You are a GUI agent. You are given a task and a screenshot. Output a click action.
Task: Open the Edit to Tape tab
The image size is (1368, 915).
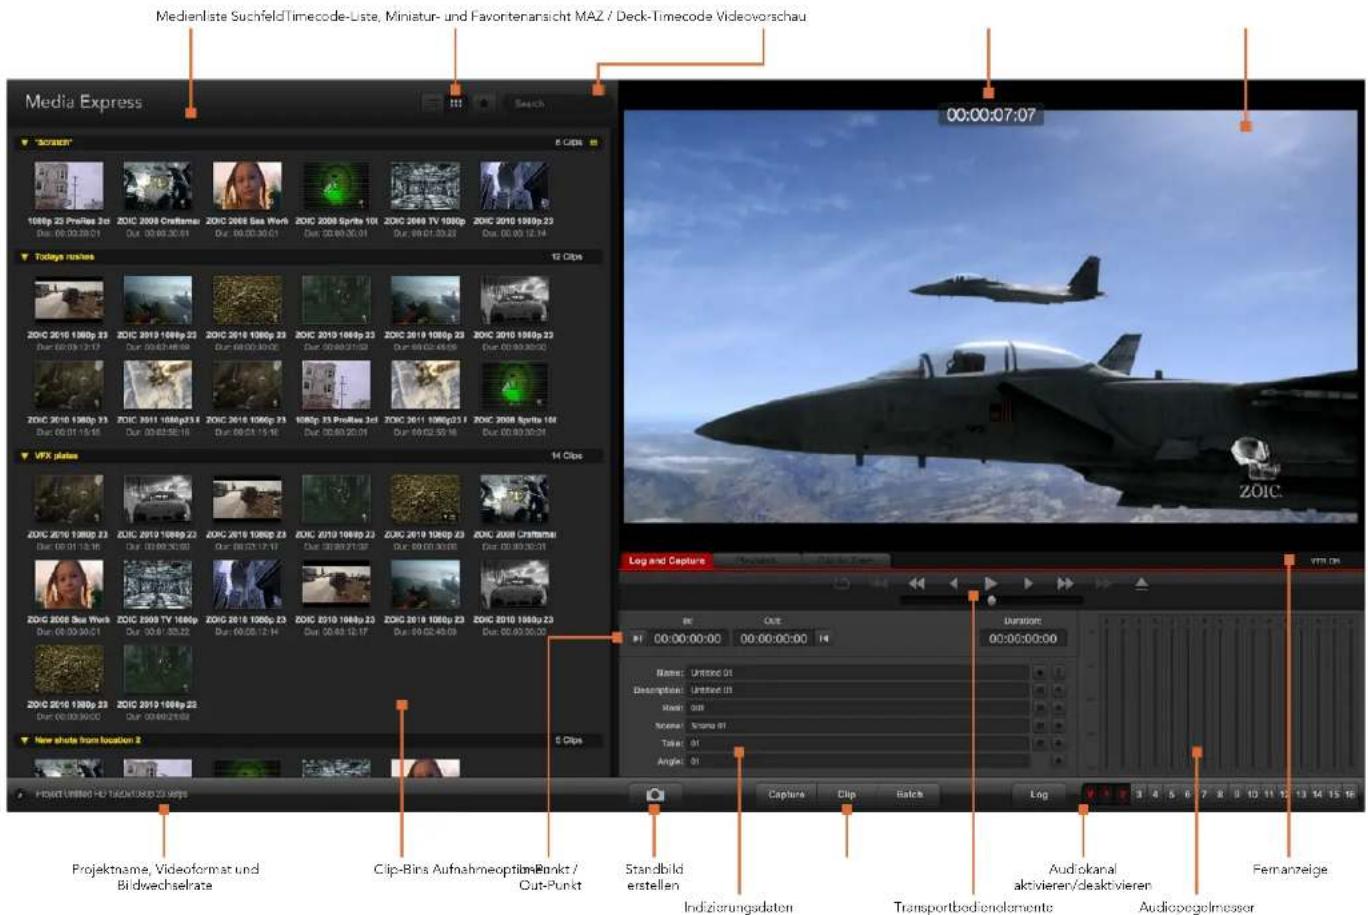846,561
